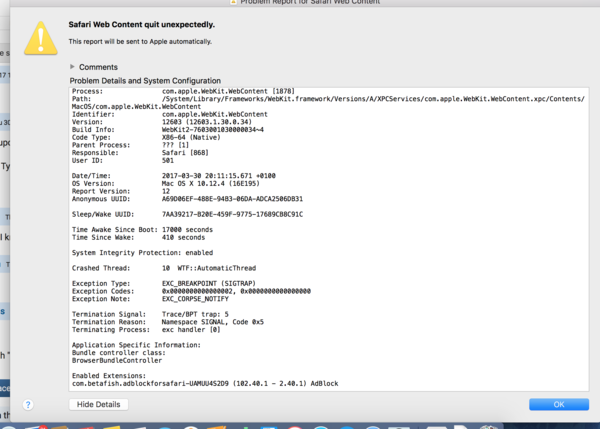The image size is (600, 429).
Task: Click the Hide Details button
Action: coord(98,404)
